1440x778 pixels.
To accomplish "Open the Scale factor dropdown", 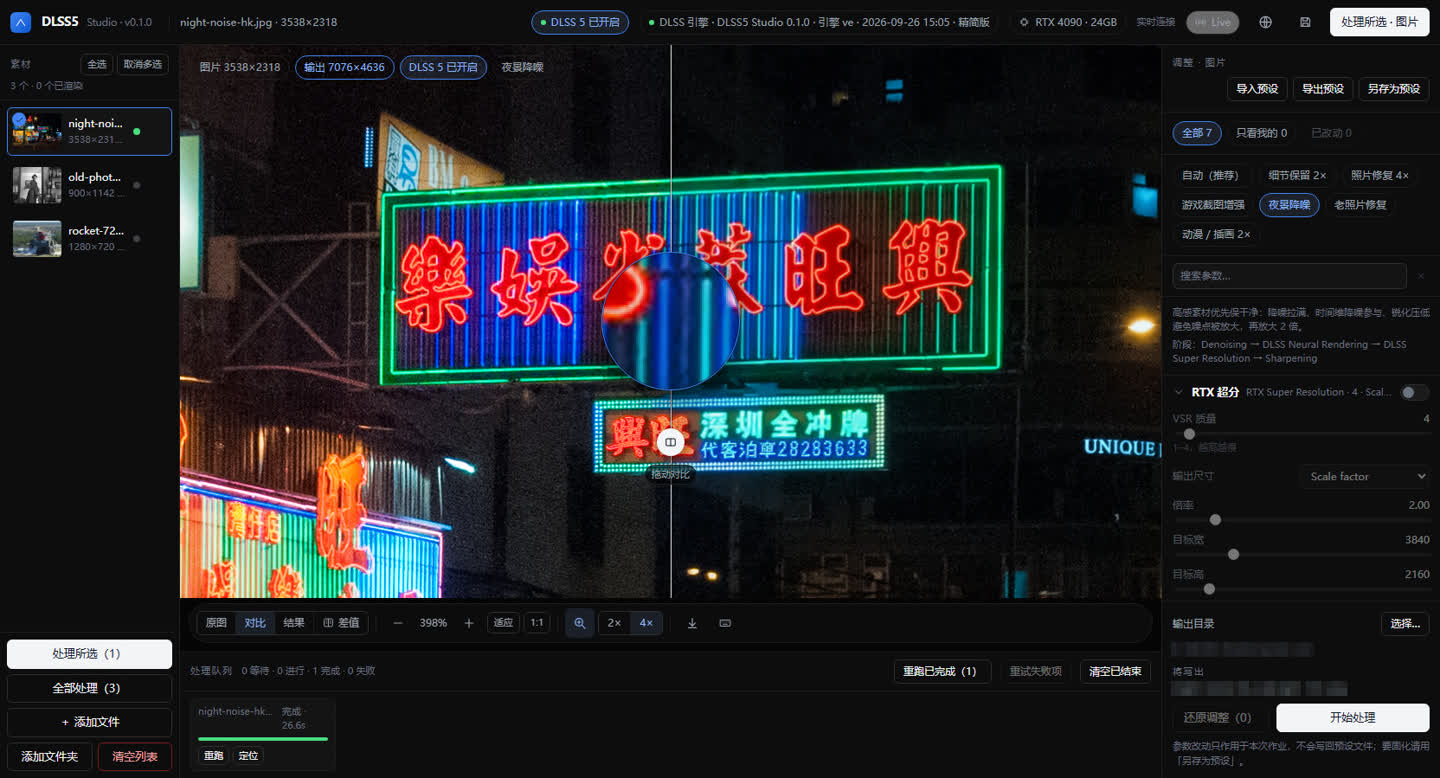I will pyautogui.click(x=1364, y=476).
